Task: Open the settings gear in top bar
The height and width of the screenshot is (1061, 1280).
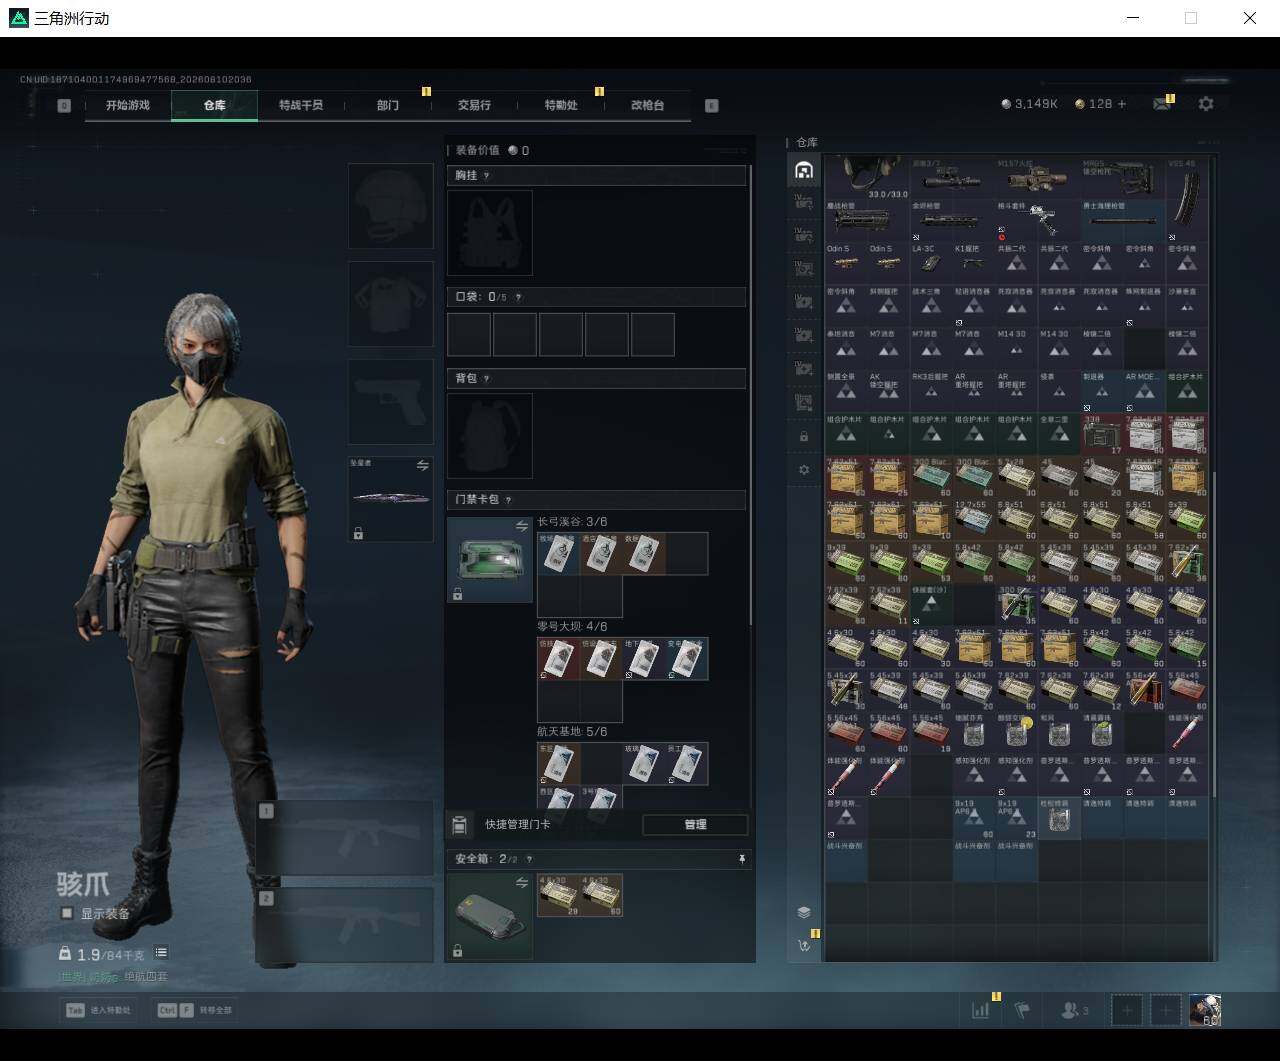Action: click(x=1206, y=104)
